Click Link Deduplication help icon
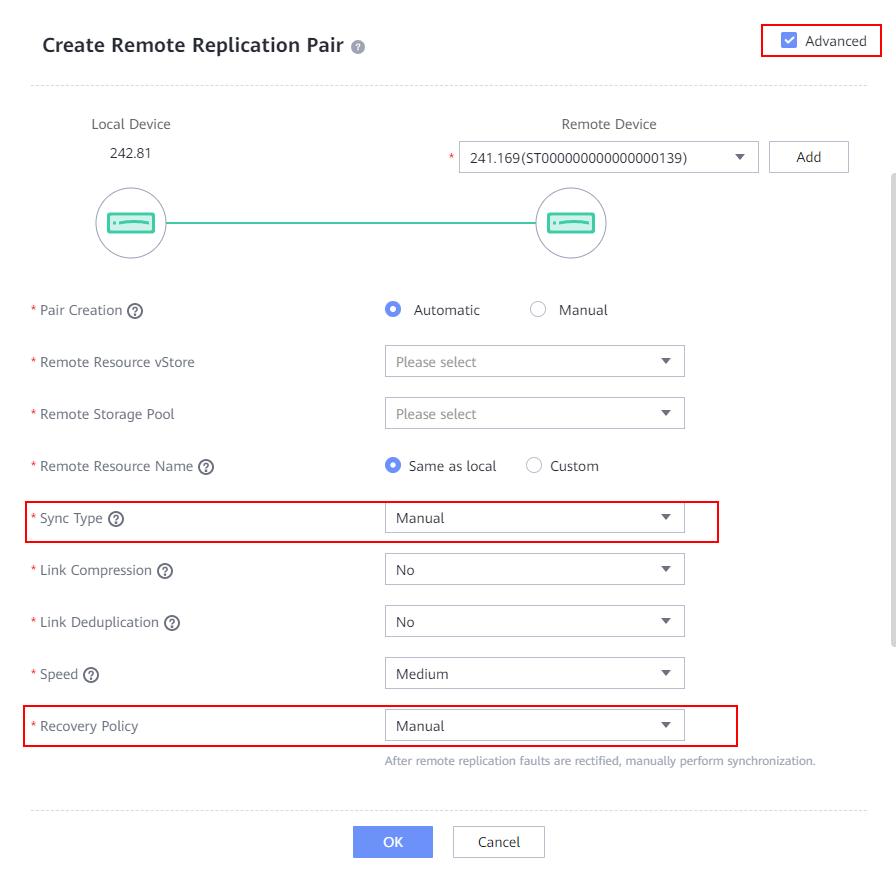Screen dimensions: 896x871 172,623
